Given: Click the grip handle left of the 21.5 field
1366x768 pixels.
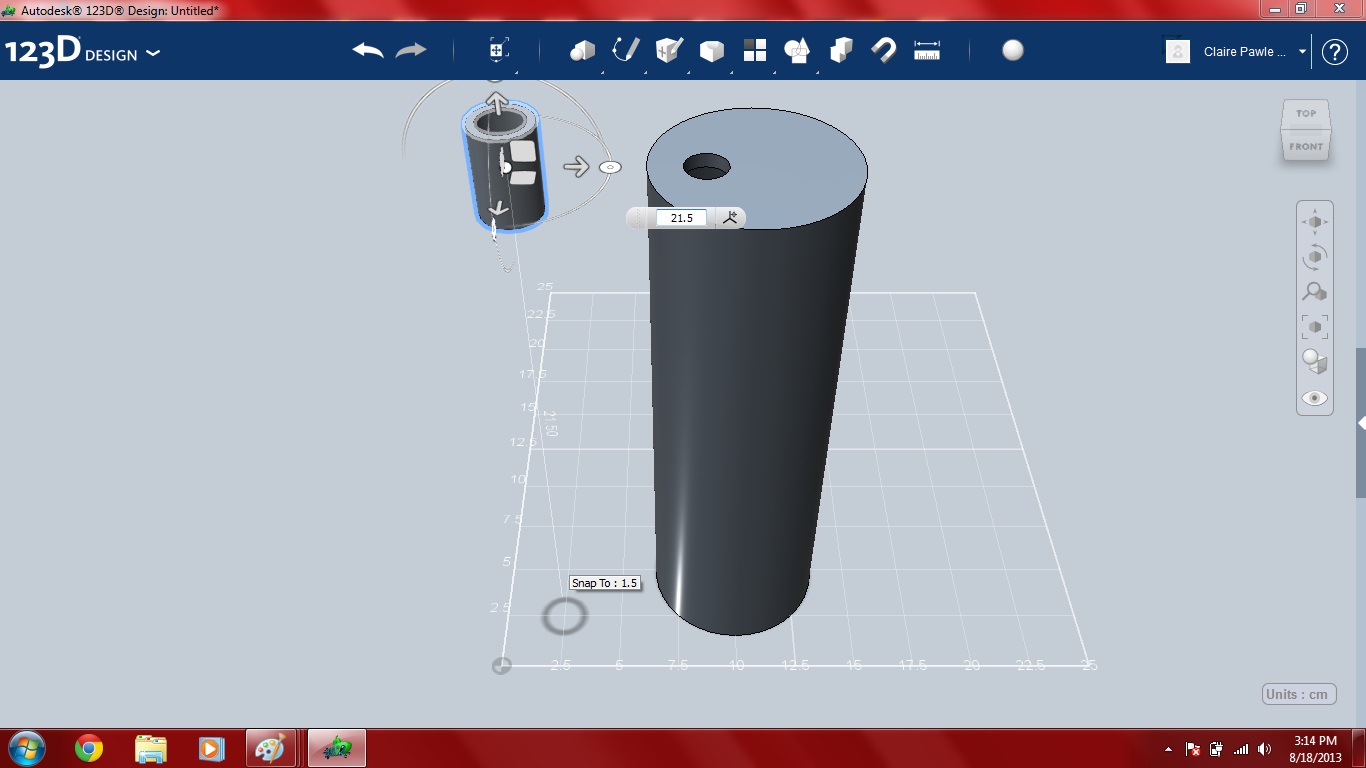Looking at the screenshot, I should (638, 218).
